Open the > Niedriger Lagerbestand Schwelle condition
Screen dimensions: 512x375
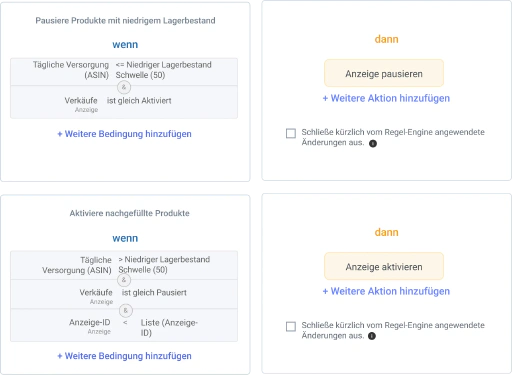[124, 265]
